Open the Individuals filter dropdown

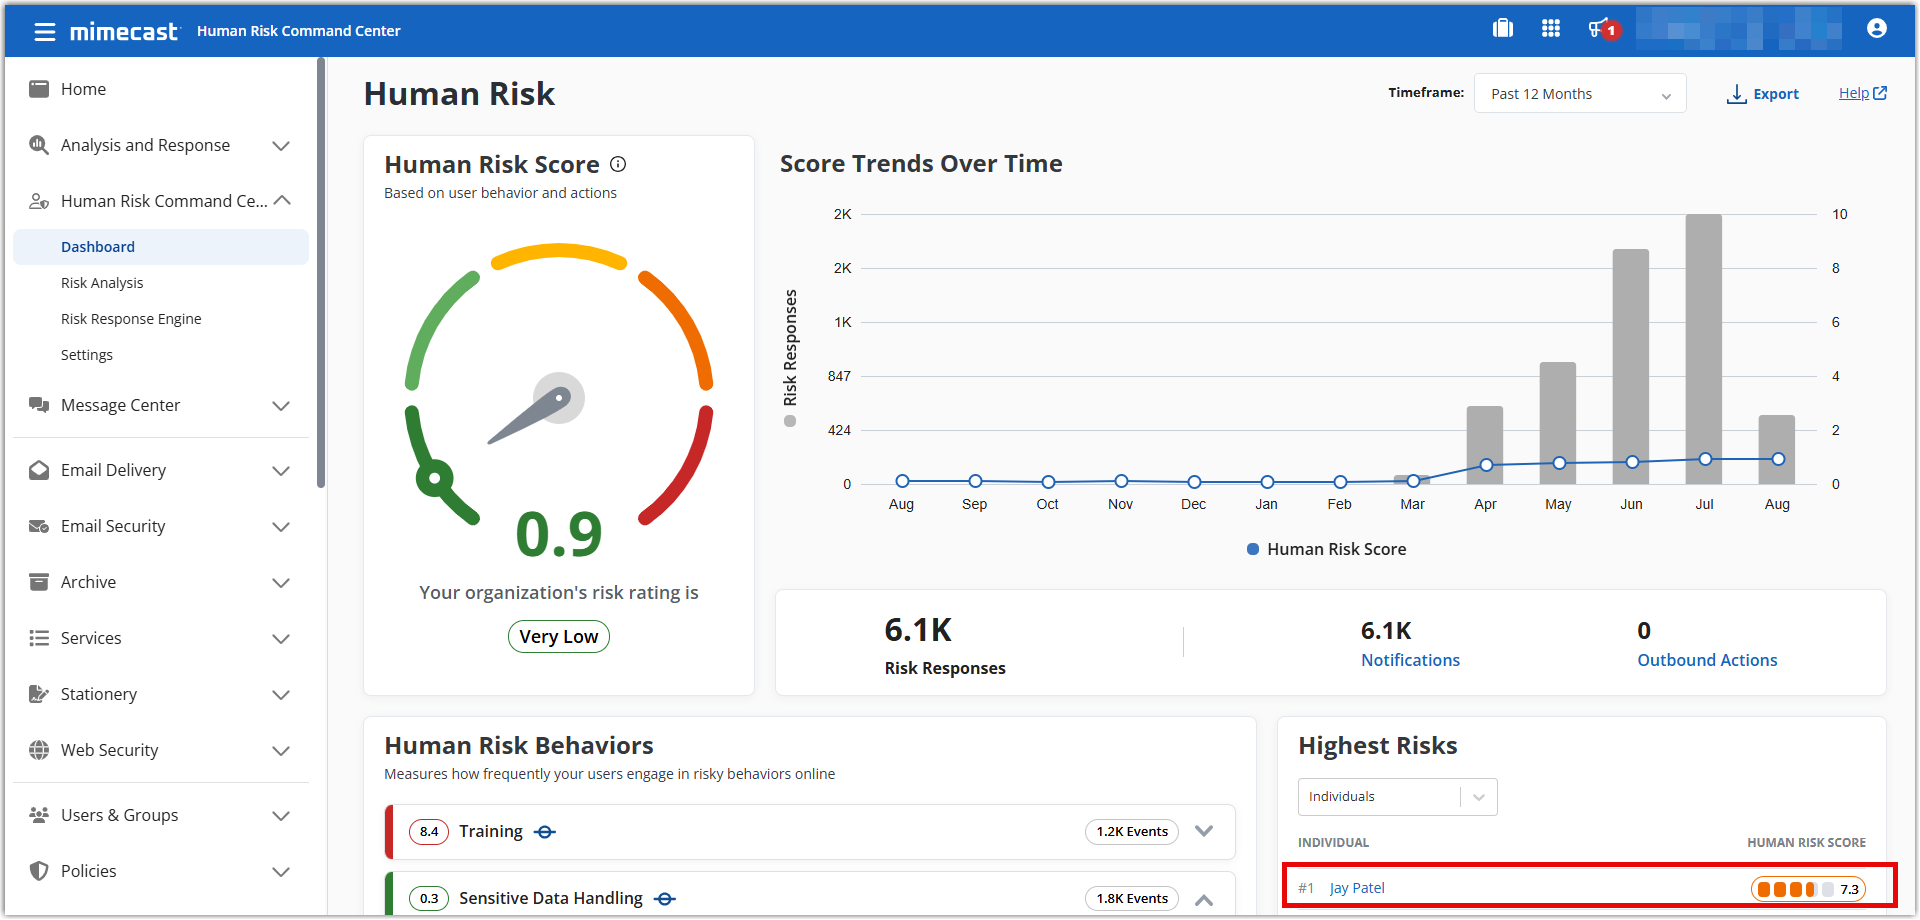(x=1397, y=797)
